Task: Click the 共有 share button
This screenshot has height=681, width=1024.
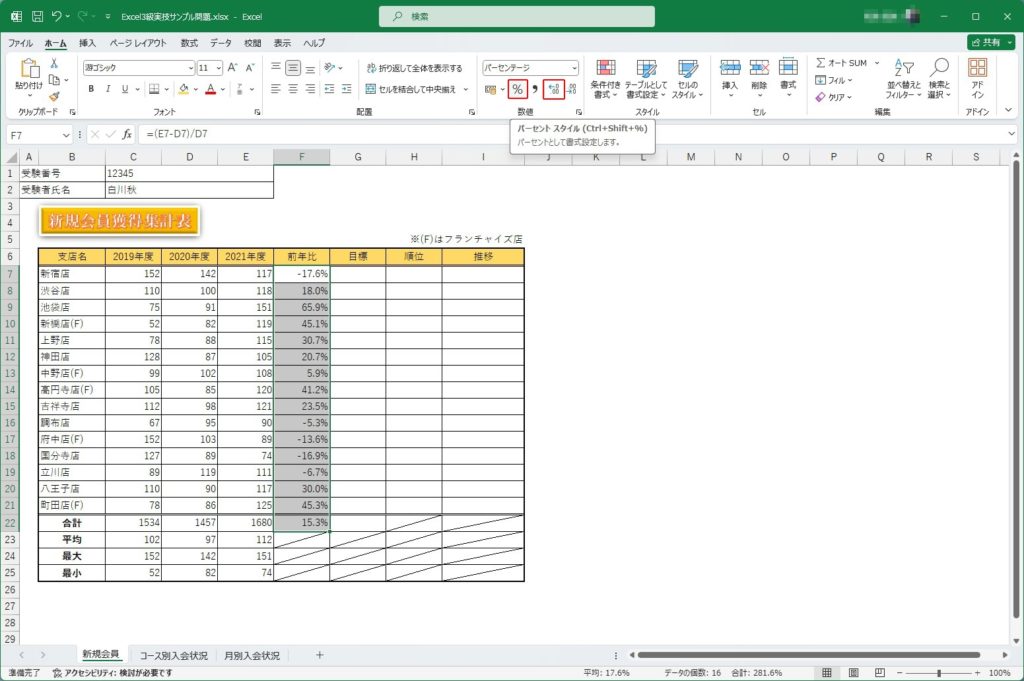Action: coord(990,43)
